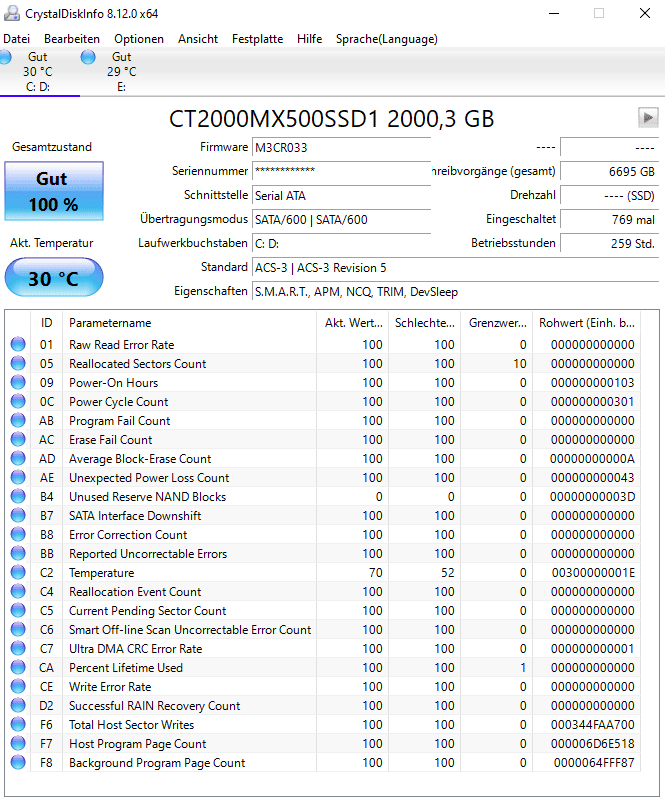The height and width of the screenshot is (802, 665).
Task: Click status orb for Current Pending Sector Count
Action: pyautogui.click(x=18, y=610)
